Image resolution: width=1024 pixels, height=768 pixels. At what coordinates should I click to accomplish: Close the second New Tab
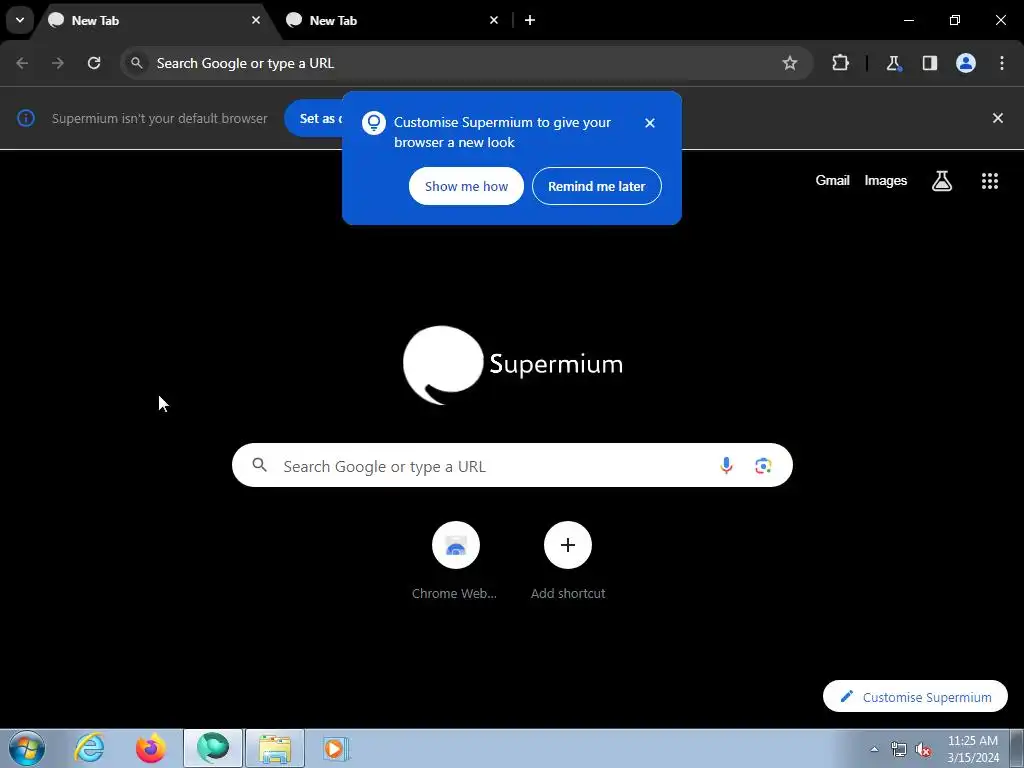pos(494,20)
